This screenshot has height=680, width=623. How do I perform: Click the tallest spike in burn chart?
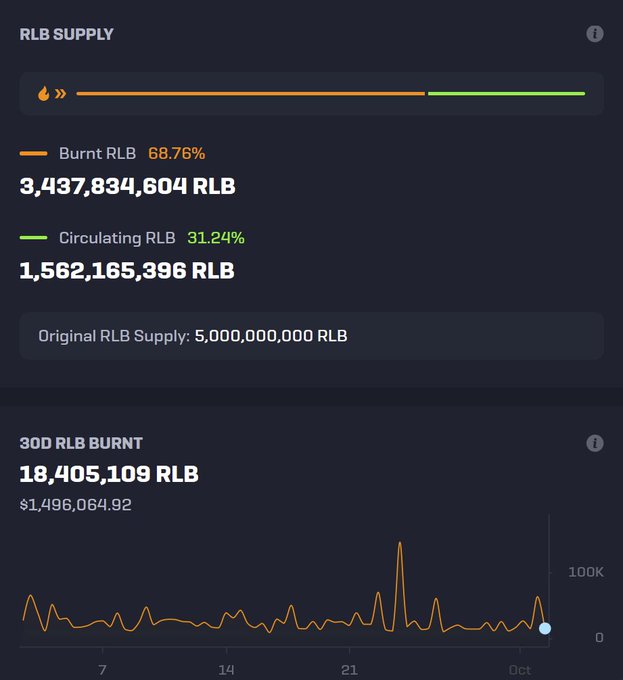tap(400, 543)
